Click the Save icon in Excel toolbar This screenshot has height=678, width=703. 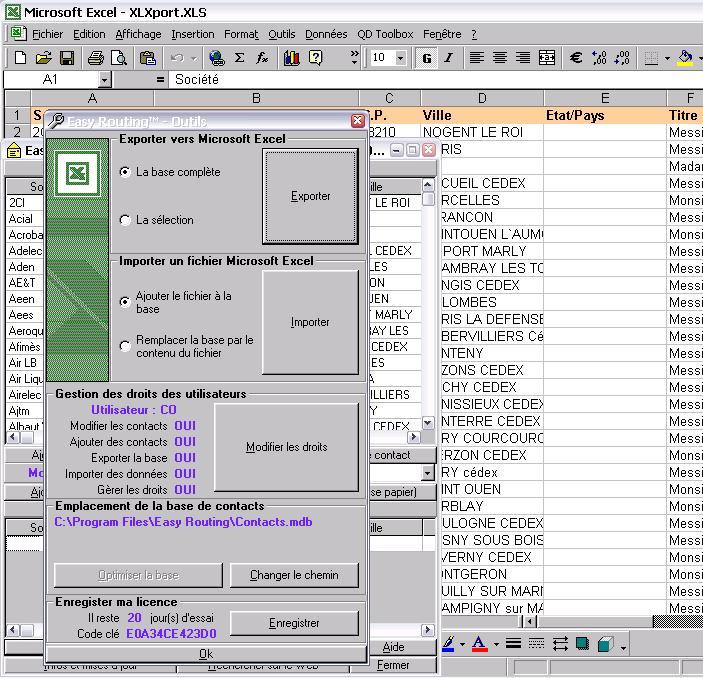click(x=67, y=59)
